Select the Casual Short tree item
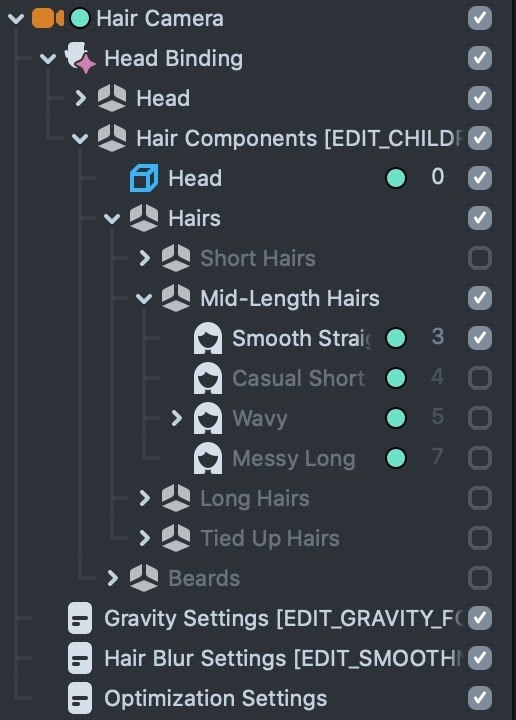The width and height of the screenshot is (516, 720). click(x=298, y=378)
